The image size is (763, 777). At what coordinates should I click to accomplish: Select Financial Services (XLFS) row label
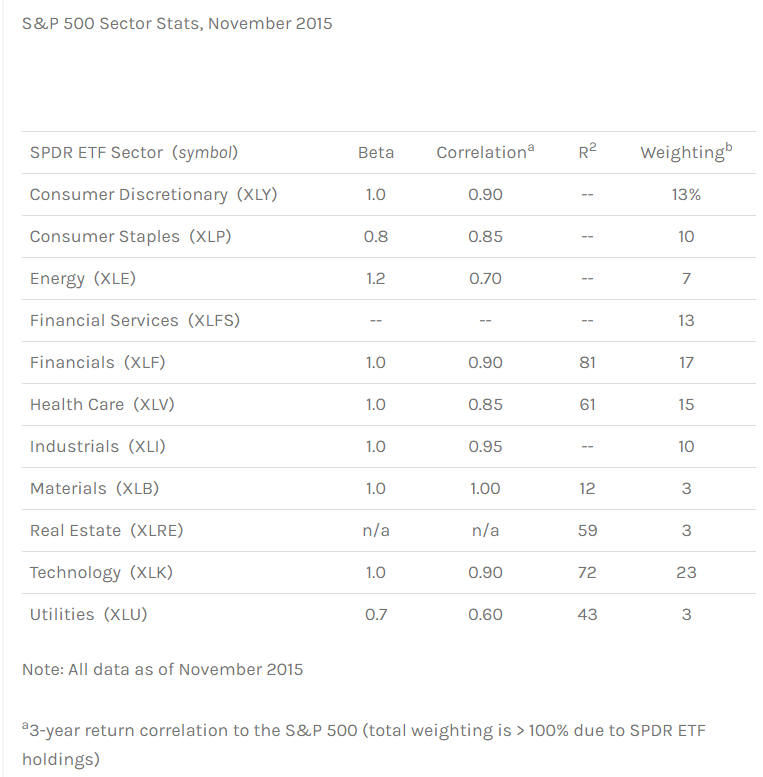point(135,321)
